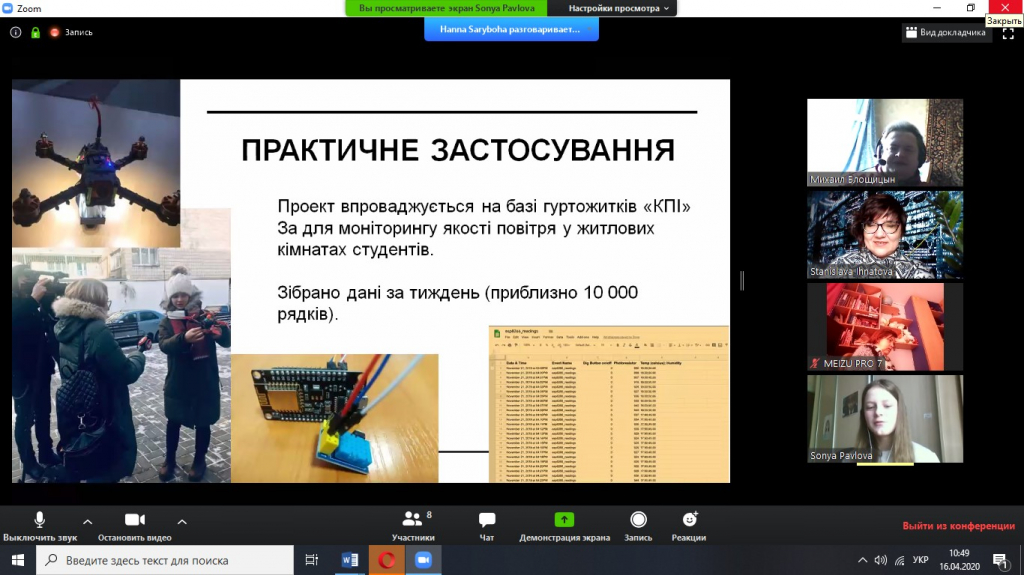Image resolution: width=1024 pixels, height=575 pixels.
Task: Select Sonya Pavlova video thumbnail
Action: pyautogui.click(x=885, y=419)
